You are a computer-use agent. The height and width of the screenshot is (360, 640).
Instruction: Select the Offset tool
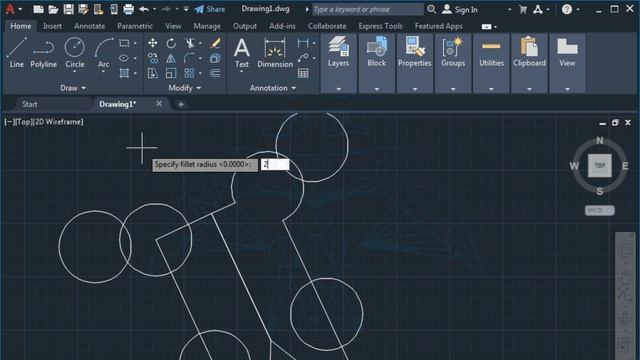215,73
